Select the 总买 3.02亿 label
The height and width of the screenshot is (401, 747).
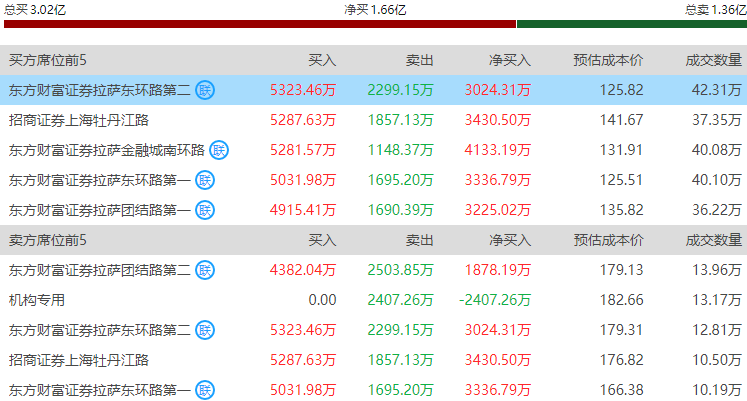click(35, 10)
